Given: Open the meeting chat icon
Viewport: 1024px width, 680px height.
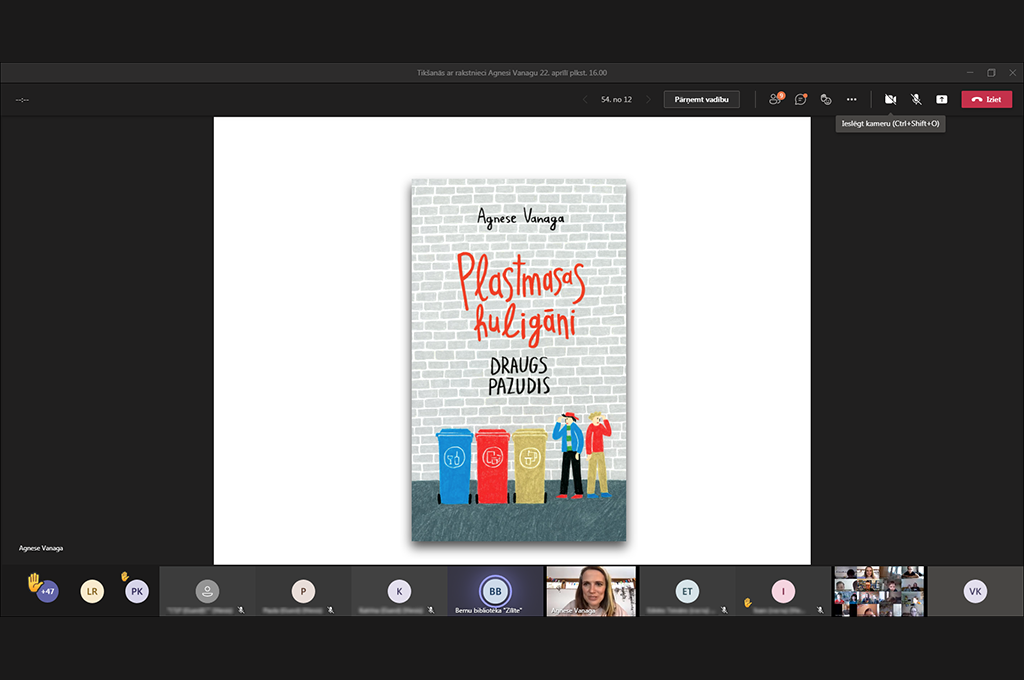Looking at the screenshot, I should [801, 99].
